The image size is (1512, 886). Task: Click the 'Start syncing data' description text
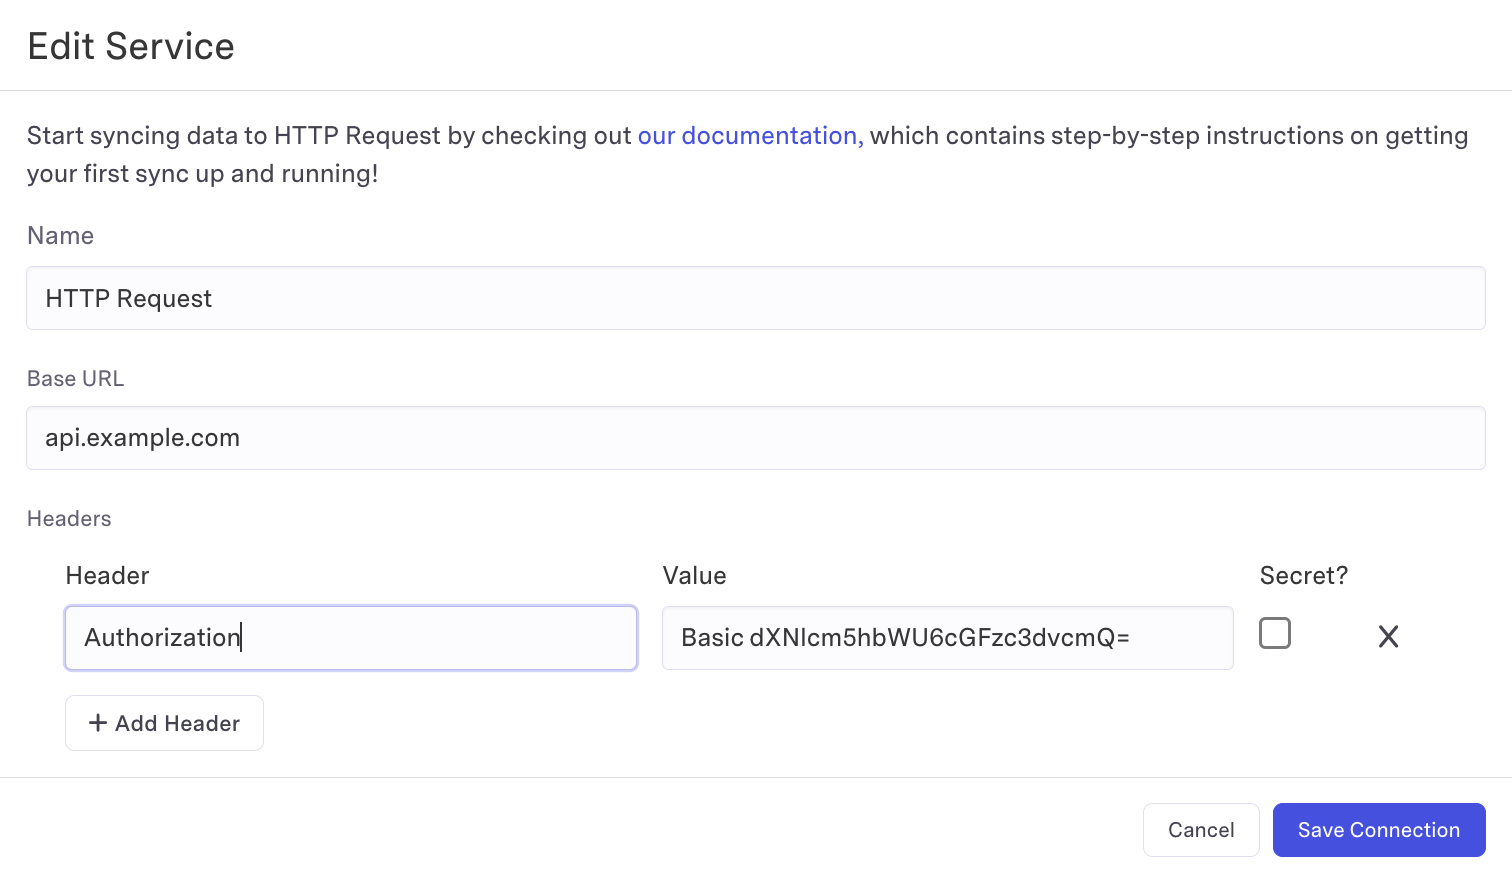[330, 136]
